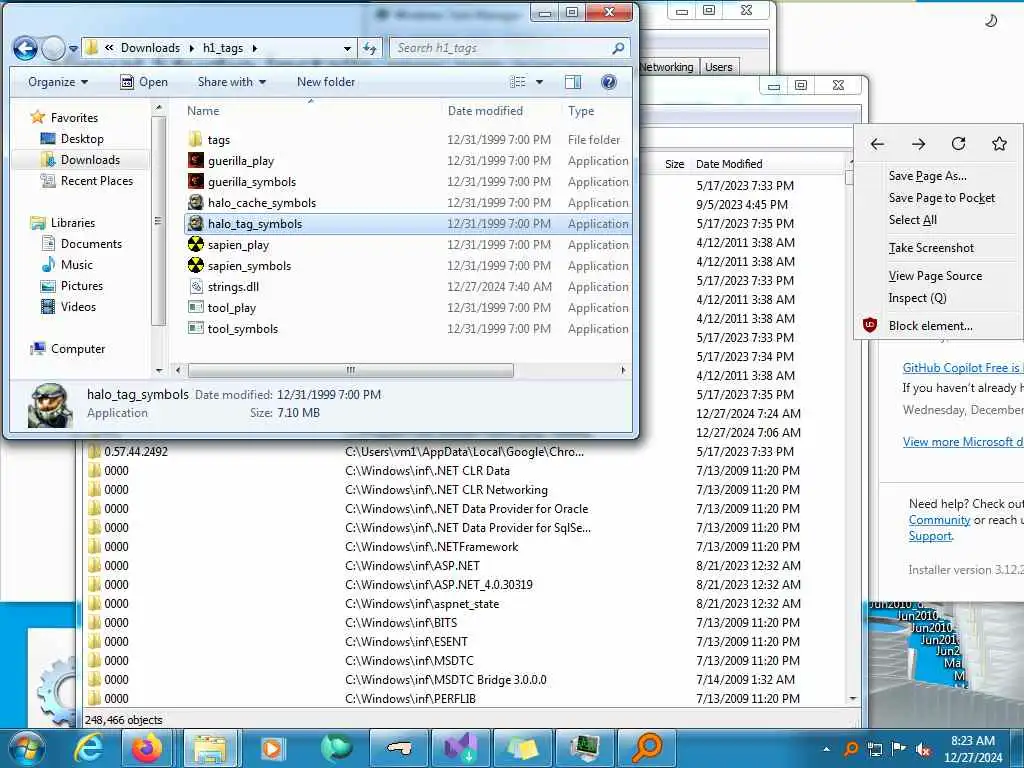Viewport: 1024px width, 768px height.
Task: Click the Users tab in Task Manager
Action: pos(718,67)
